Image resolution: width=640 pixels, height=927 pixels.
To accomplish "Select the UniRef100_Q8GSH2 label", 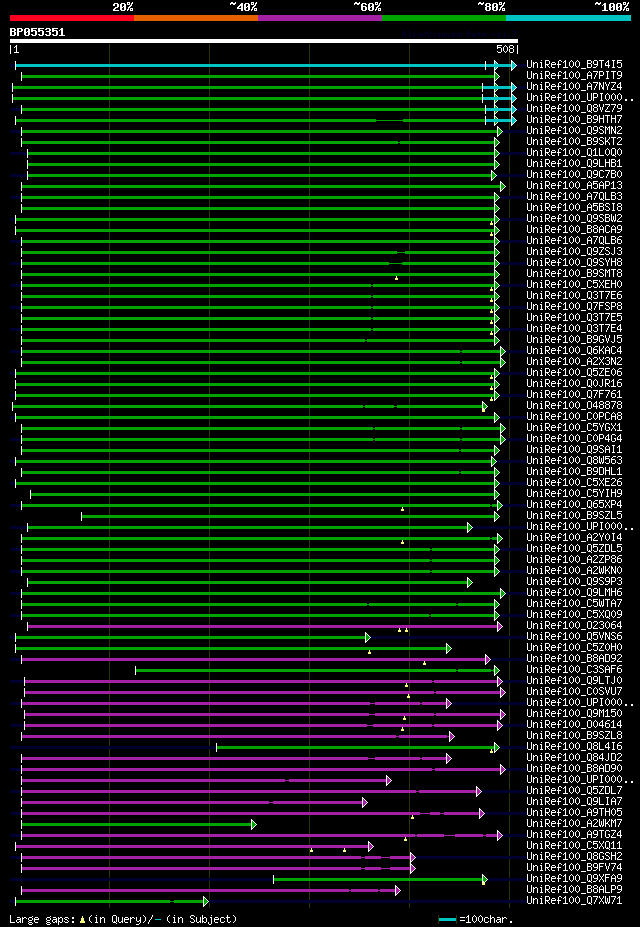I will coord(574,857).
